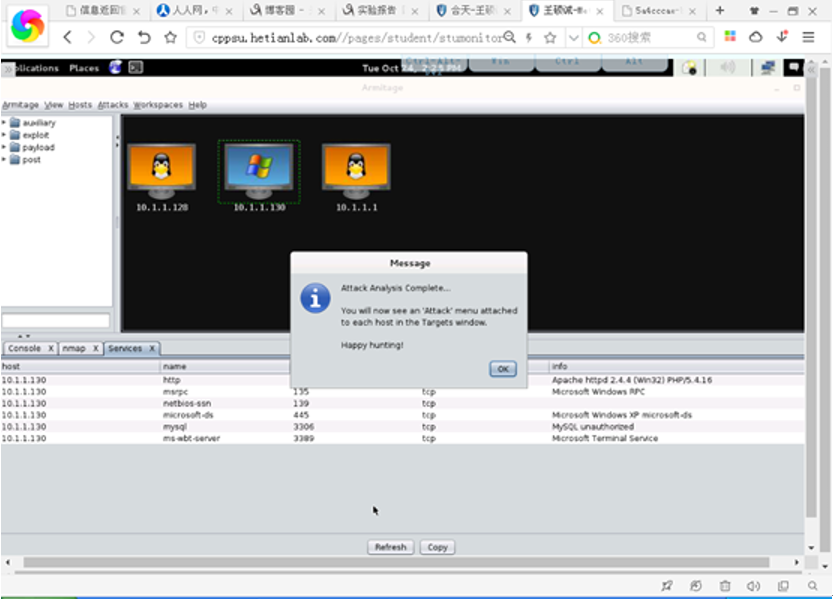This screenshot has height=599, width=833.
Task: Expand the payload module folder
Action: (4, 147)
